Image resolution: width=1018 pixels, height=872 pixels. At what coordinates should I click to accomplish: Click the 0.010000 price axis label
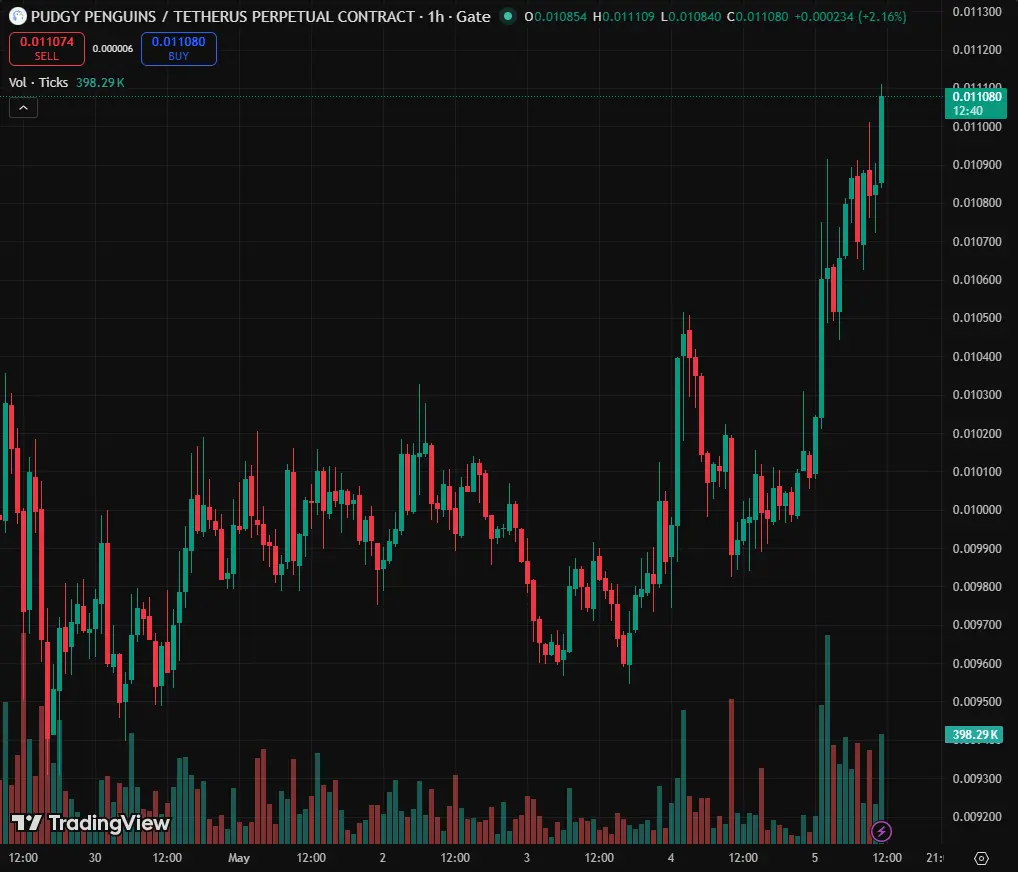point(977,510)
